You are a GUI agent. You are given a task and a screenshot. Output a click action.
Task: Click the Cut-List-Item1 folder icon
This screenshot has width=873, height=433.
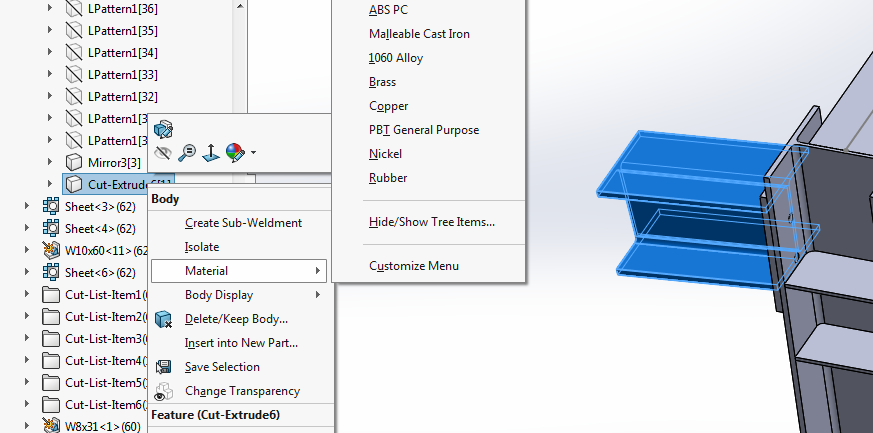click(51, 295)
